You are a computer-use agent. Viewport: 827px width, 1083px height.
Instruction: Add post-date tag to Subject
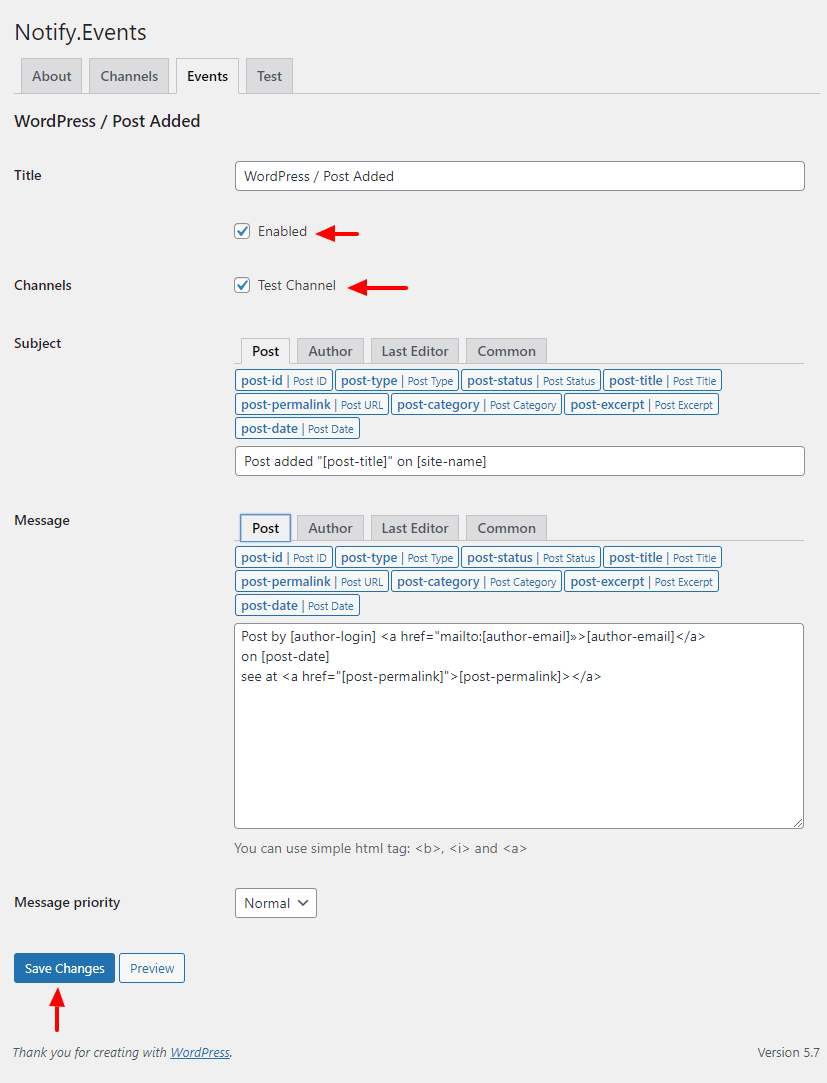coord(297,428)
